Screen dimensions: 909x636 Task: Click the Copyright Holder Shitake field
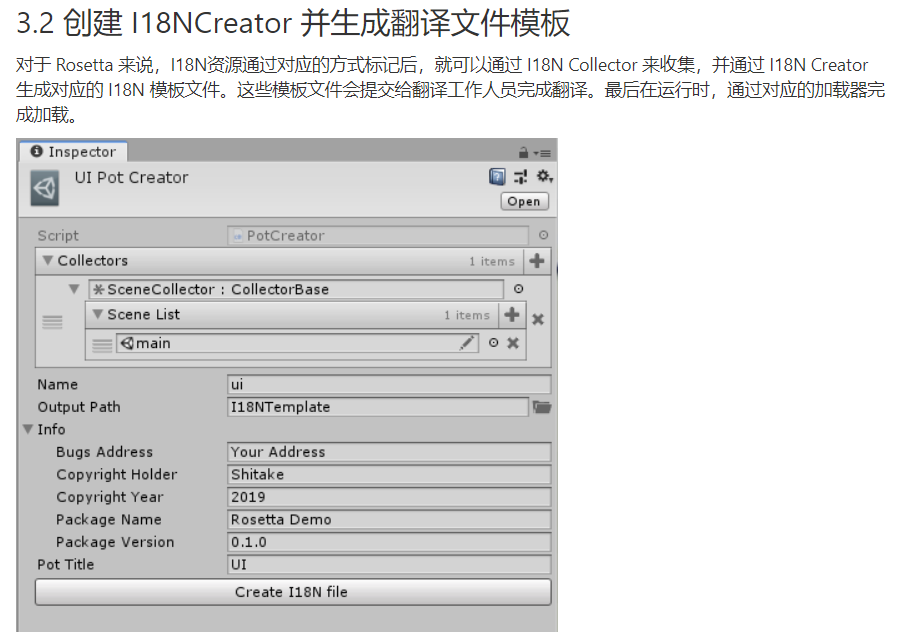pos(389,474)
